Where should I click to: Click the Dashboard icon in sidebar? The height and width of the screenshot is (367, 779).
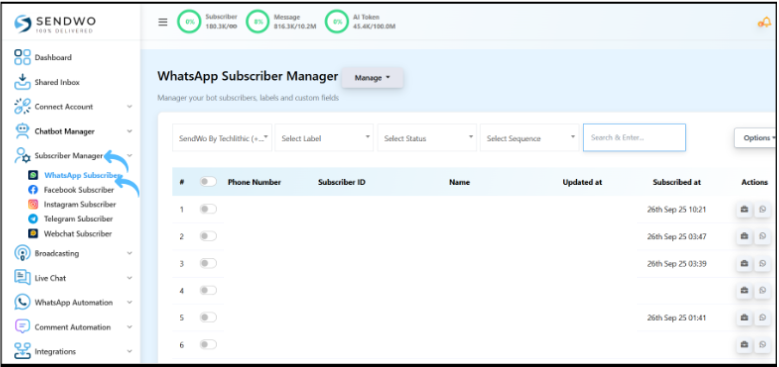point(22,57)
